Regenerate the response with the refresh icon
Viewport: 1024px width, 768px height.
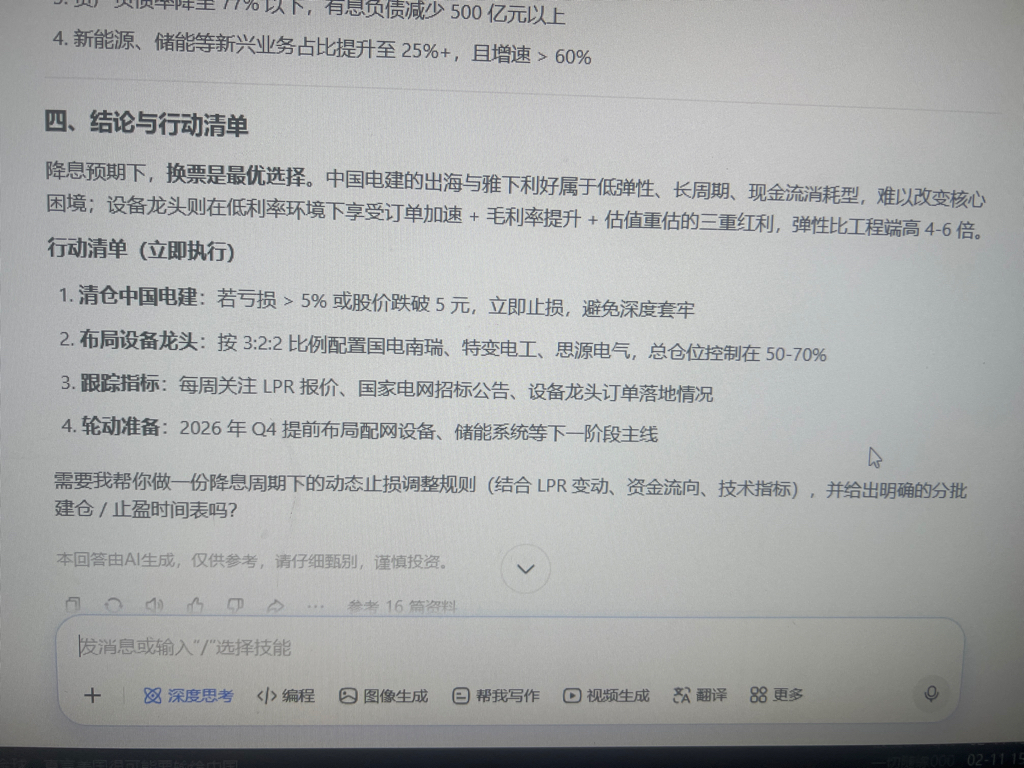coord(114,605)
